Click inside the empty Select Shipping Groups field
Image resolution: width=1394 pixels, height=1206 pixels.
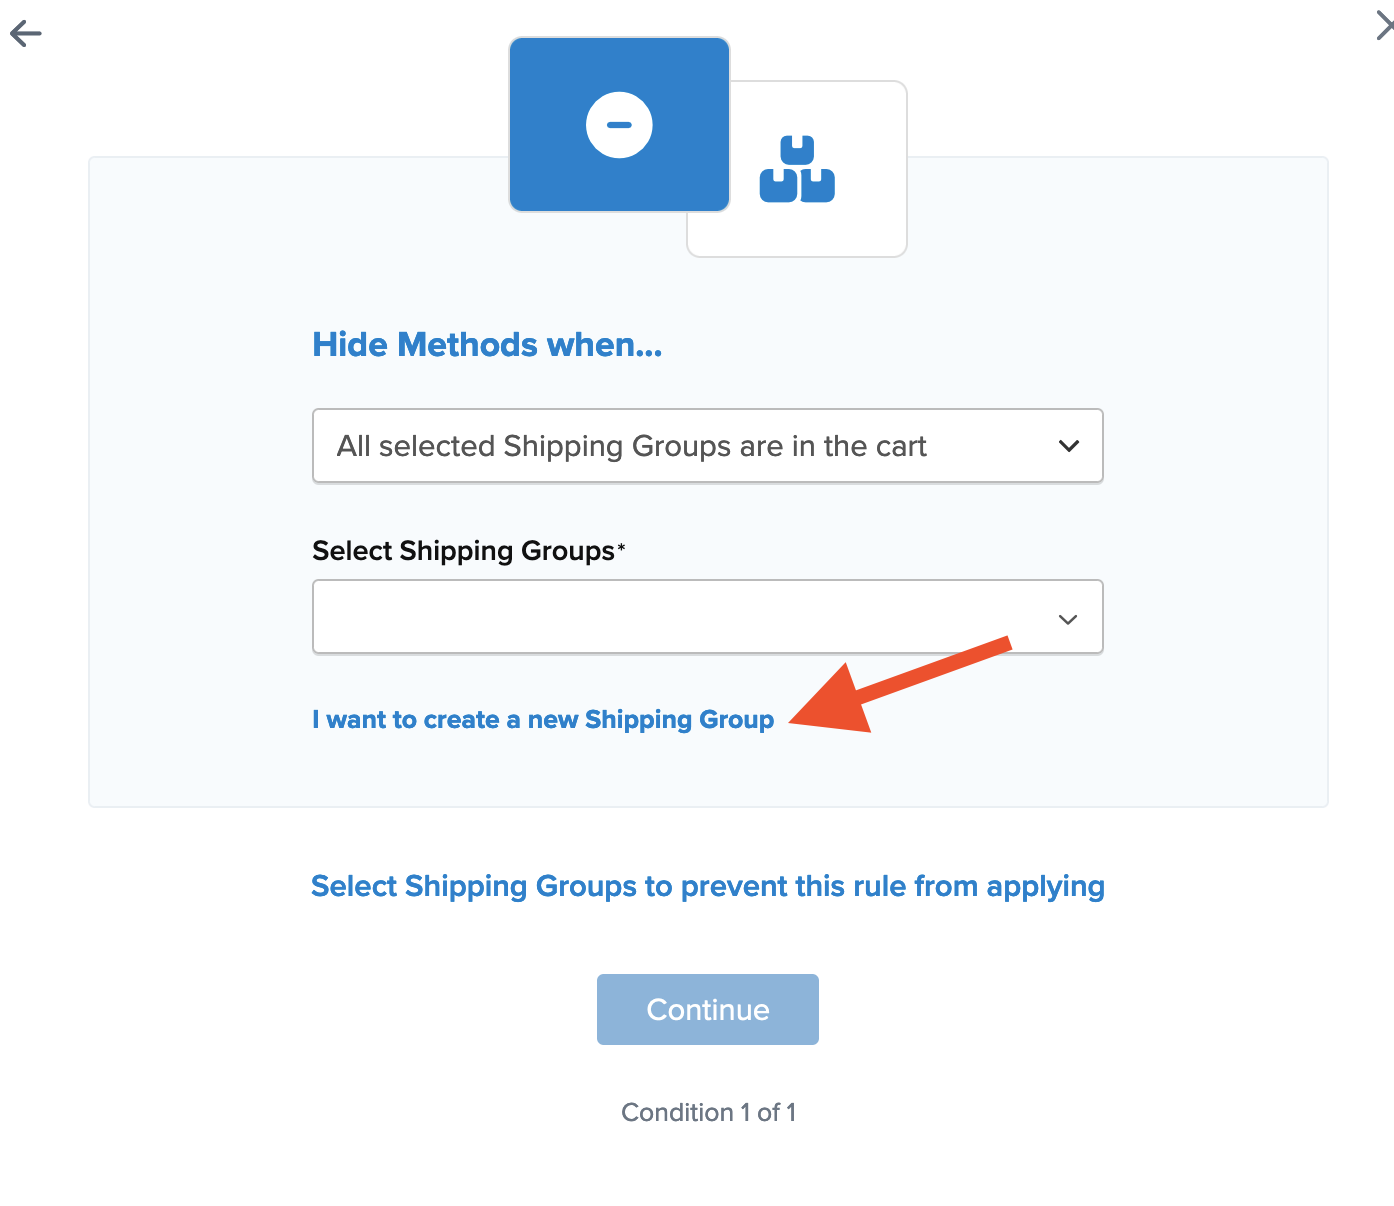point(680,617)
